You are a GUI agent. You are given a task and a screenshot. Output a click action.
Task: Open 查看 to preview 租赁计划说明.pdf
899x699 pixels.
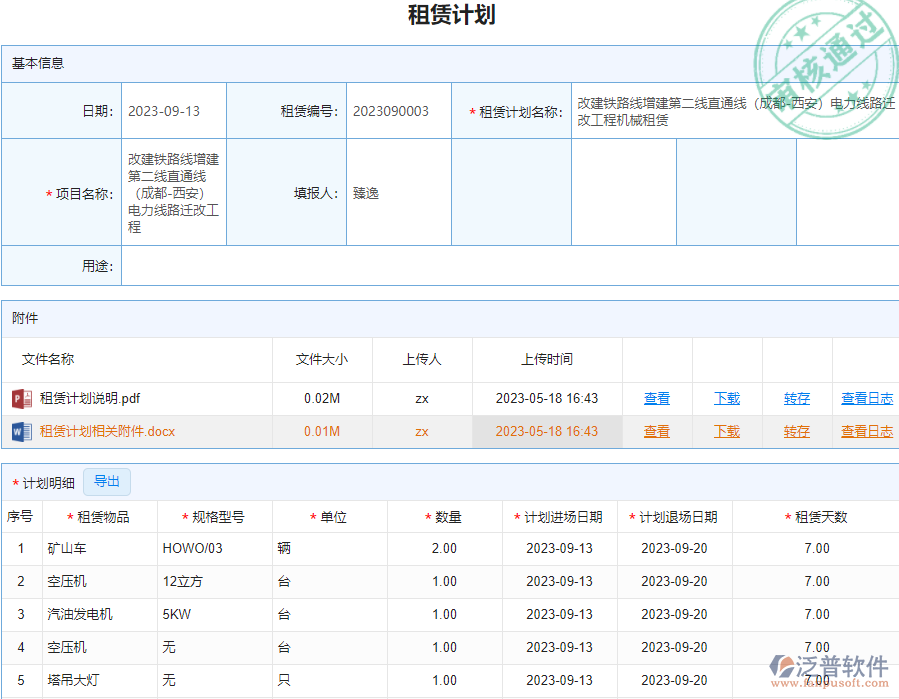pyautogui.click(x=657, y=398)
